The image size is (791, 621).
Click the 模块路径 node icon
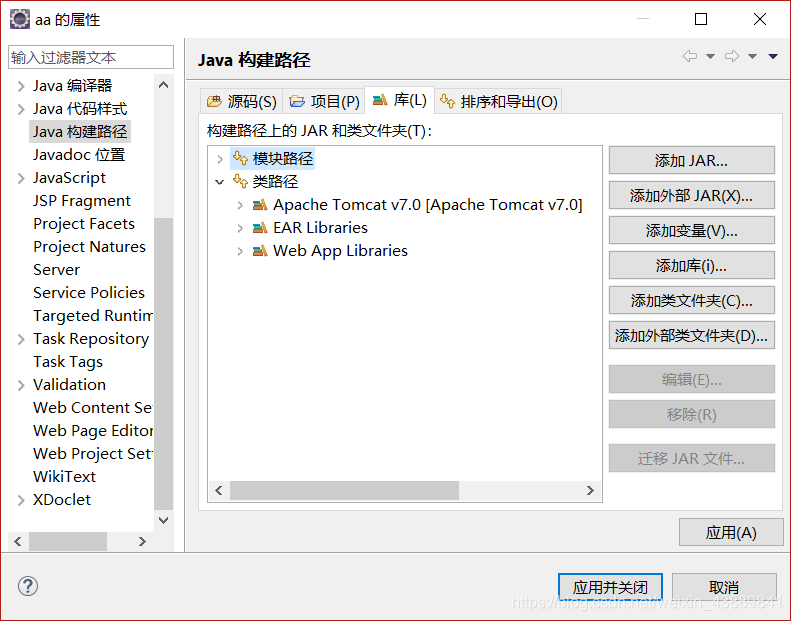240,158
